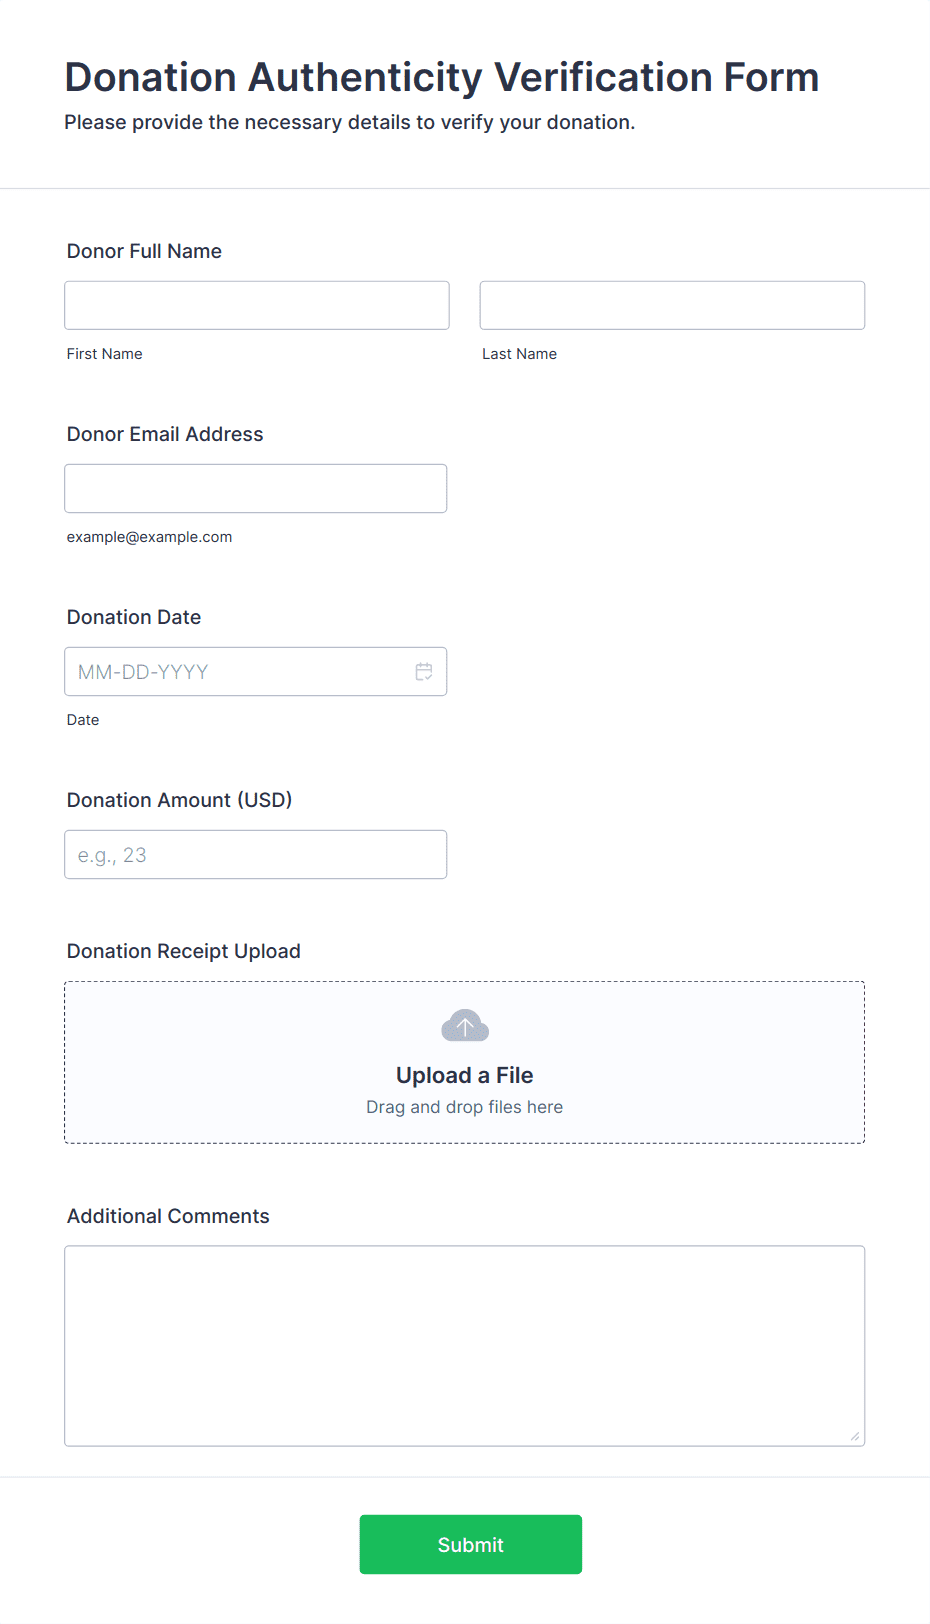Click the textarea resize handle in Additional Comments

[x=854, y=1436]
